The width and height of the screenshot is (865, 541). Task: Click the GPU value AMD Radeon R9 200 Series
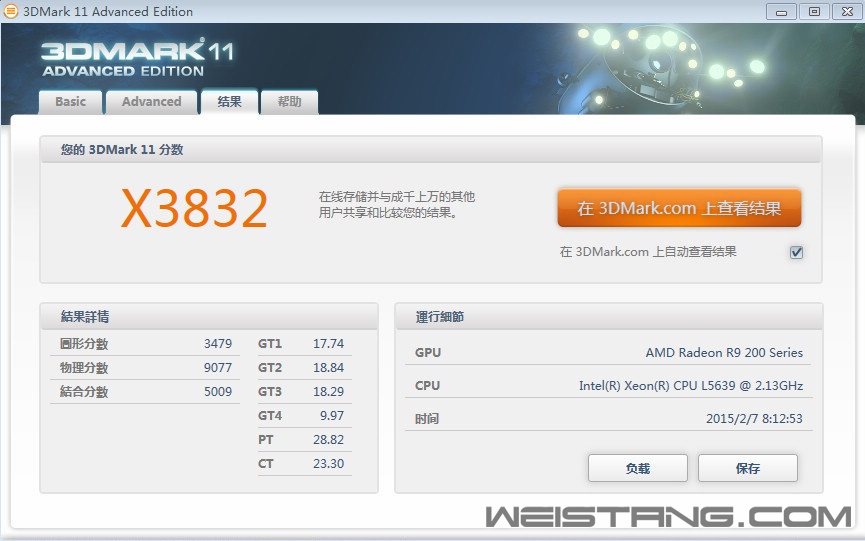tap(724, 352)
